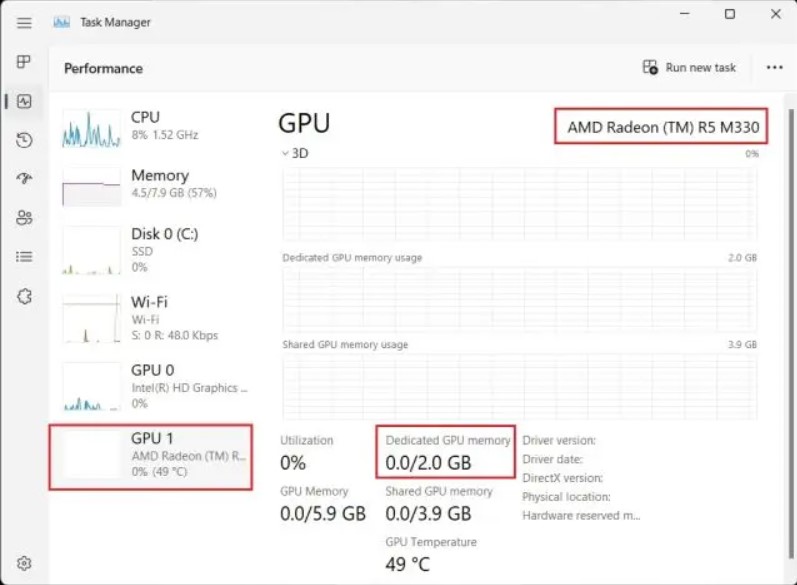The width and height of the screenshot is (797, 585).
Task: Go to the Processes page icon
Action: click(24, 62)
